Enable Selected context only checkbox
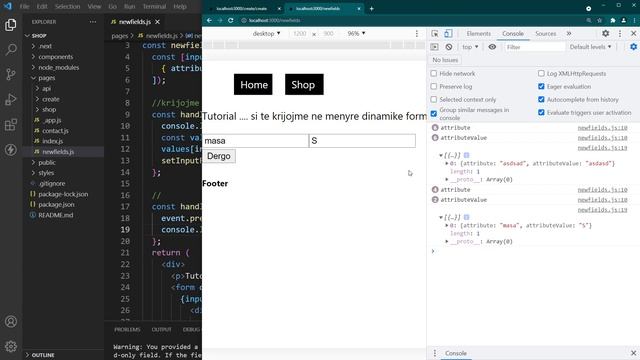Viewport: 640px width, 360px height. click(x=433, y=100)
